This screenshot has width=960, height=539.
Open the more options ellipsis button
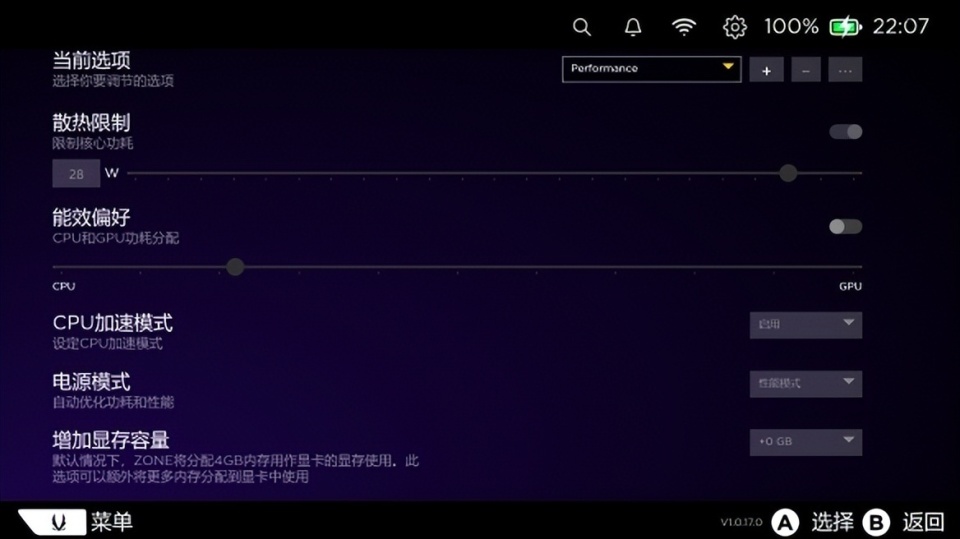tap(845, 70)
